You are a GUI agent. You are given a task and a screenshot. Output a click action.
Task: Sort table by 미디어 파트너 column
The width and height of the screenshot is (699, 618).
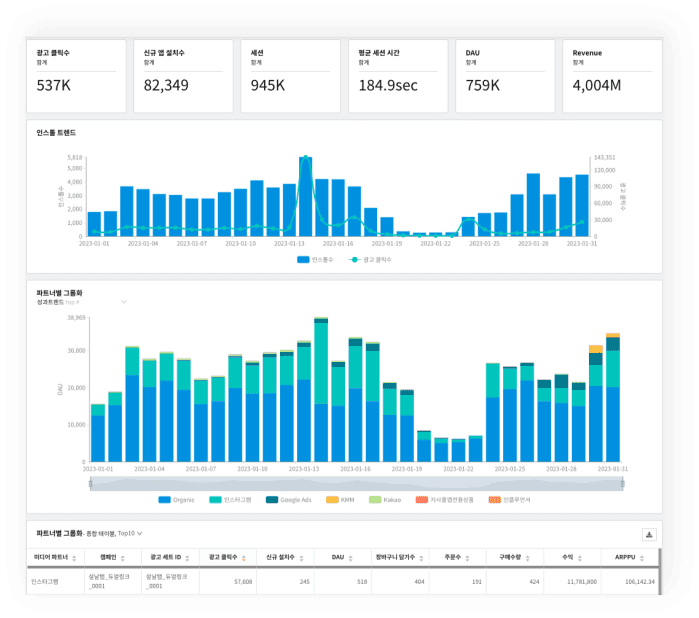(x=74, y=558)
